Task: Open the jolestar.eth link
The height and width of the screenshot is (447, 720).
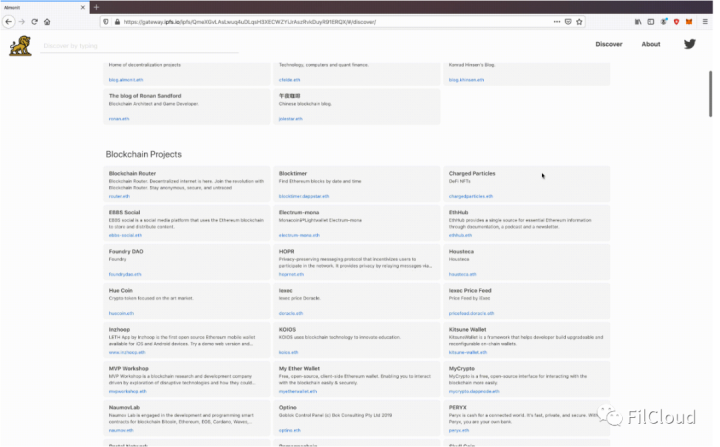Action: (290, 119)
